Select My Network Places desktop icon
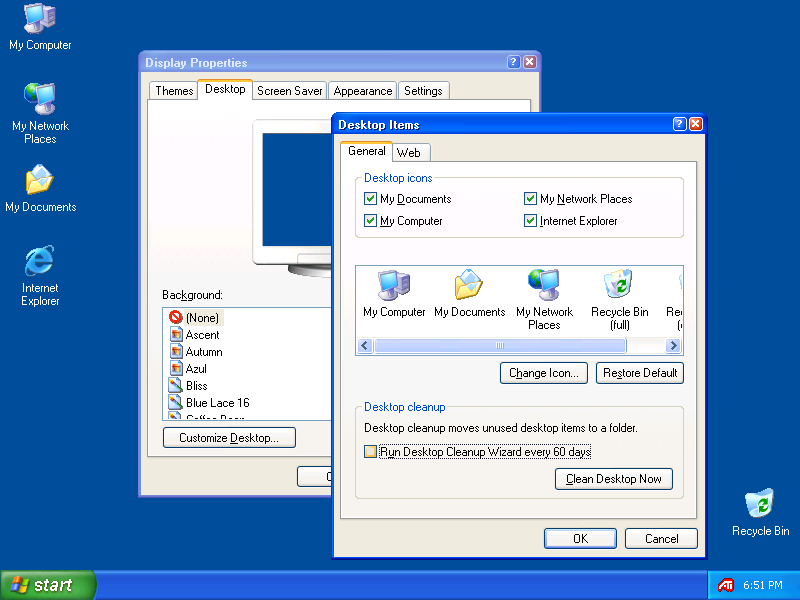This screenshot has height=600, width=800. pos(40,113)
